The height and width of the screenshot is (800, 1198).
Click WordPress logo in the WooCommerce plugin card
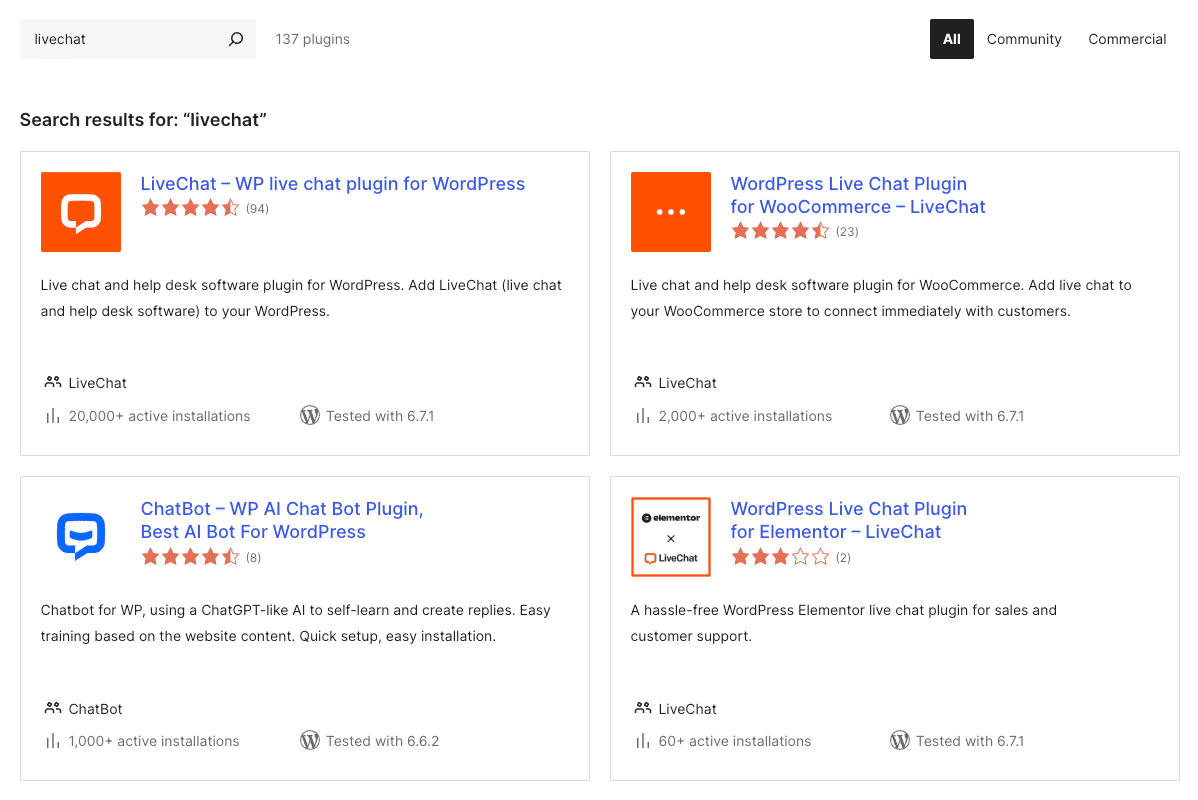[x=899, y=416]
